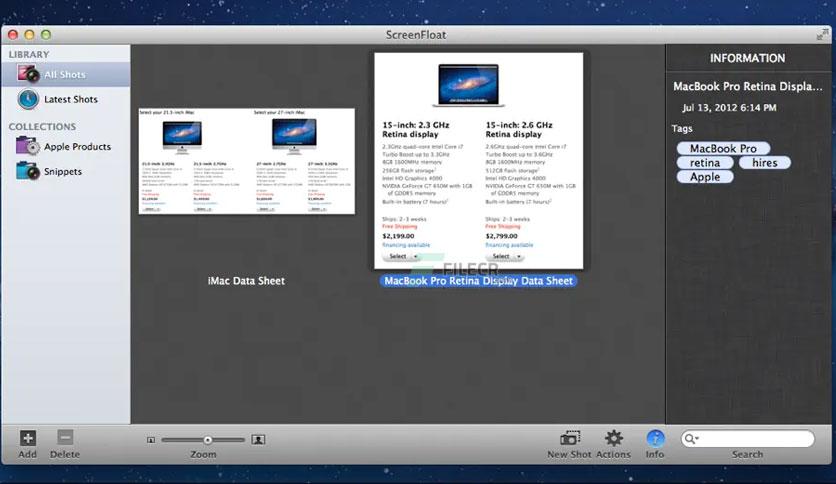Click the Apple Products folder icon
This screenshot has width=836, height=484.
click(x=27, y=146)
